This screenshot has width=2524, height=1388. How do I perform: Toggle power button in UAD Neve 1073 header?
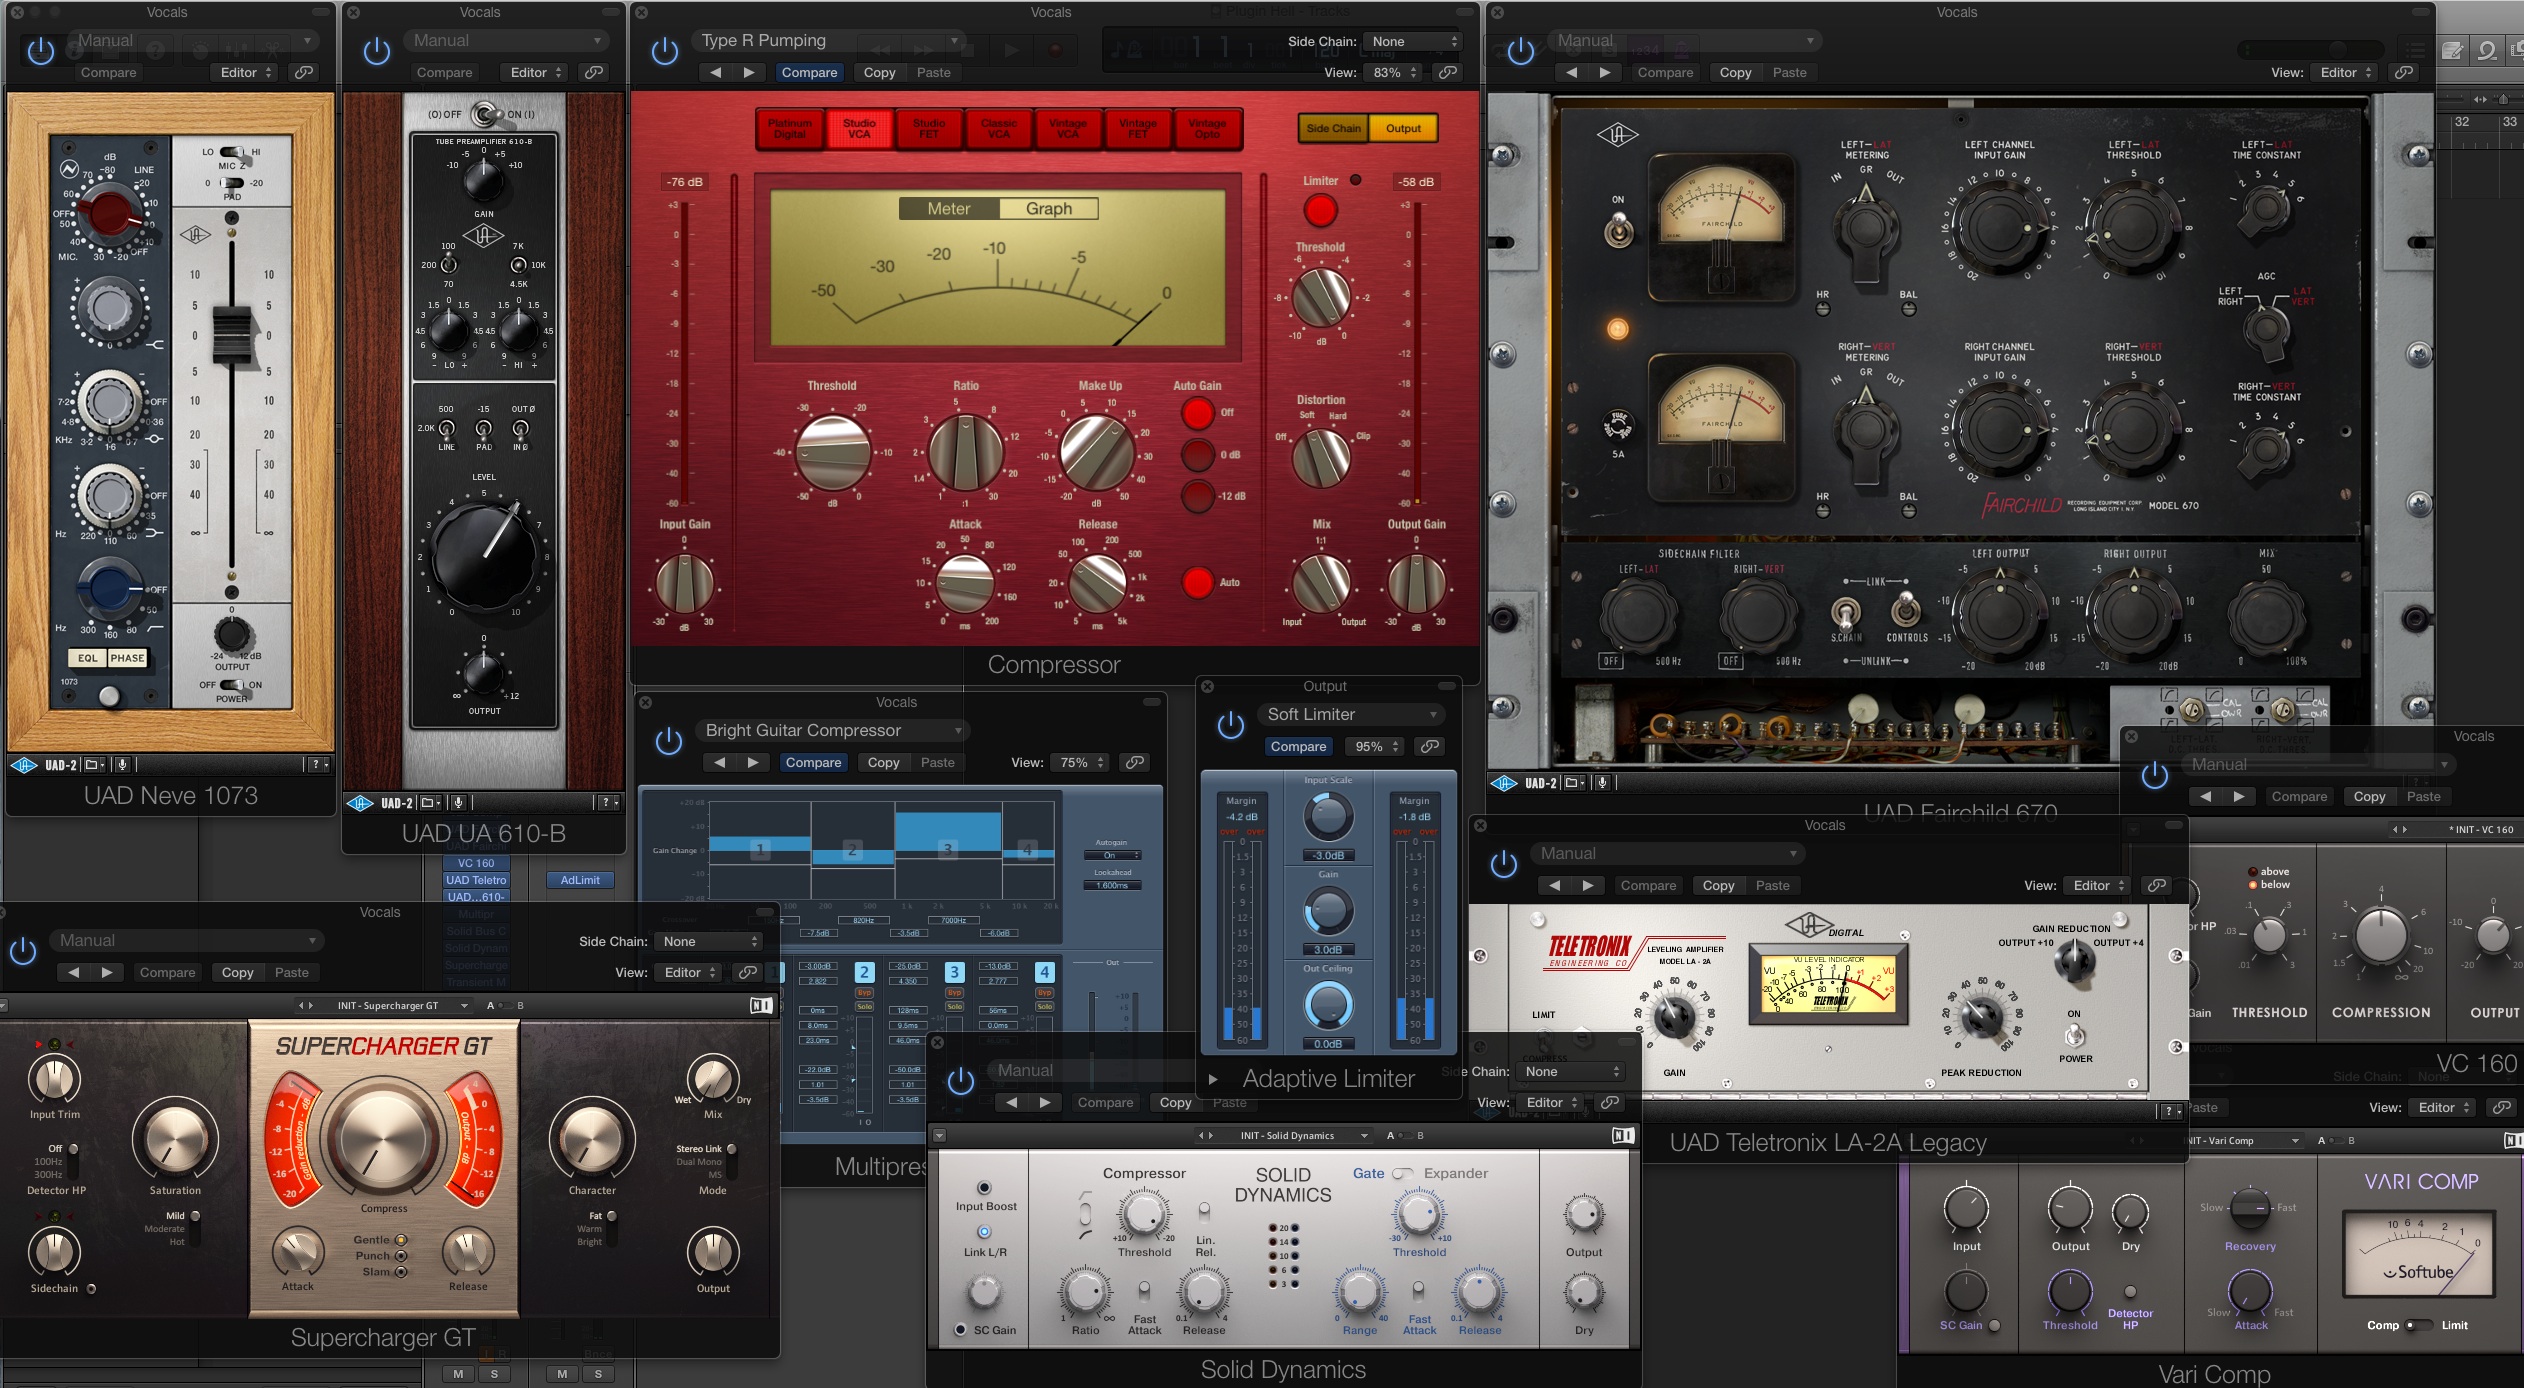41,51
